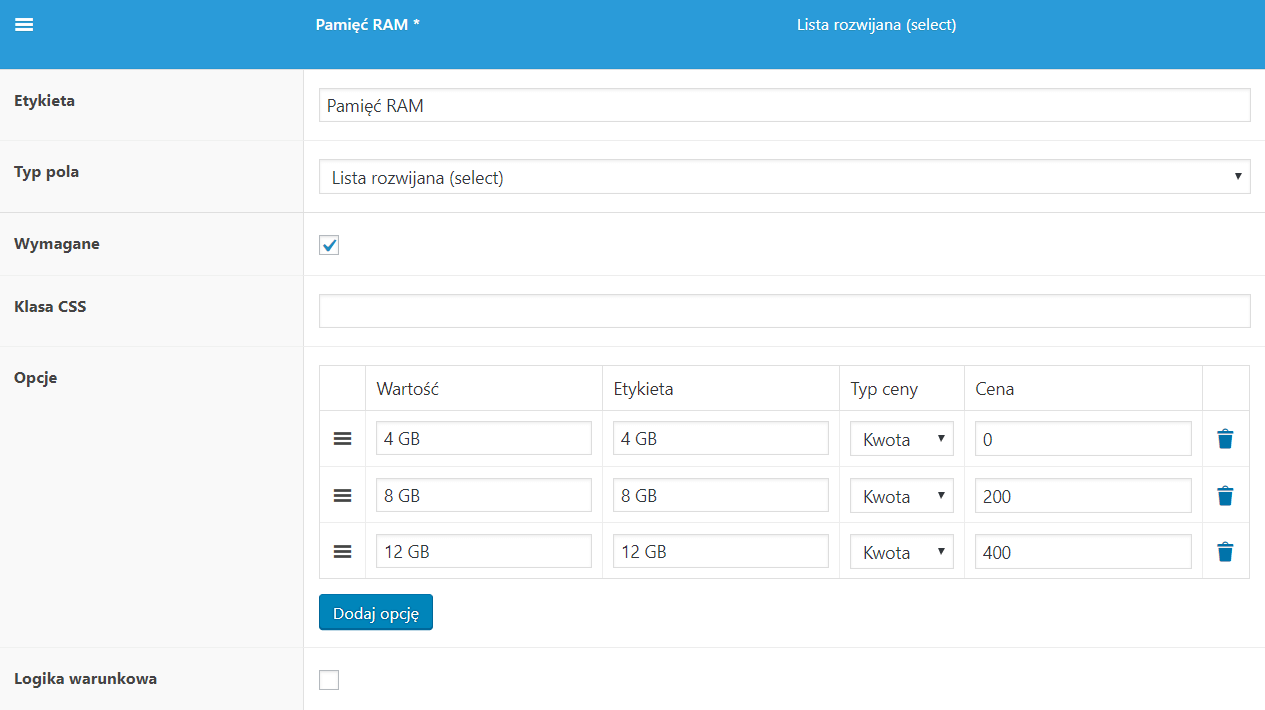Click the Cena field with value 0
This screenshot has width=1265, height=710.
point(1084,439)
